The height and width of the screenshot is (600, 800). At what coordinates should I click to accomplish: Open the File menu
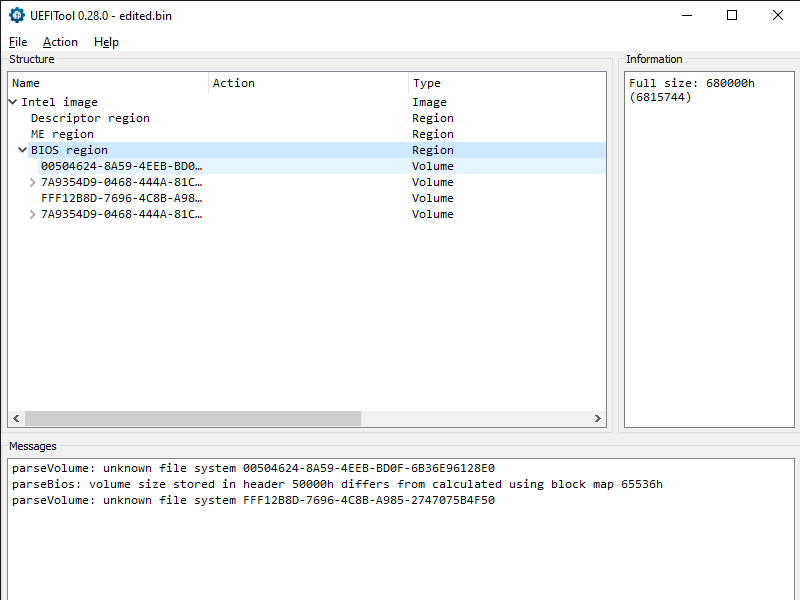point(18,42)
